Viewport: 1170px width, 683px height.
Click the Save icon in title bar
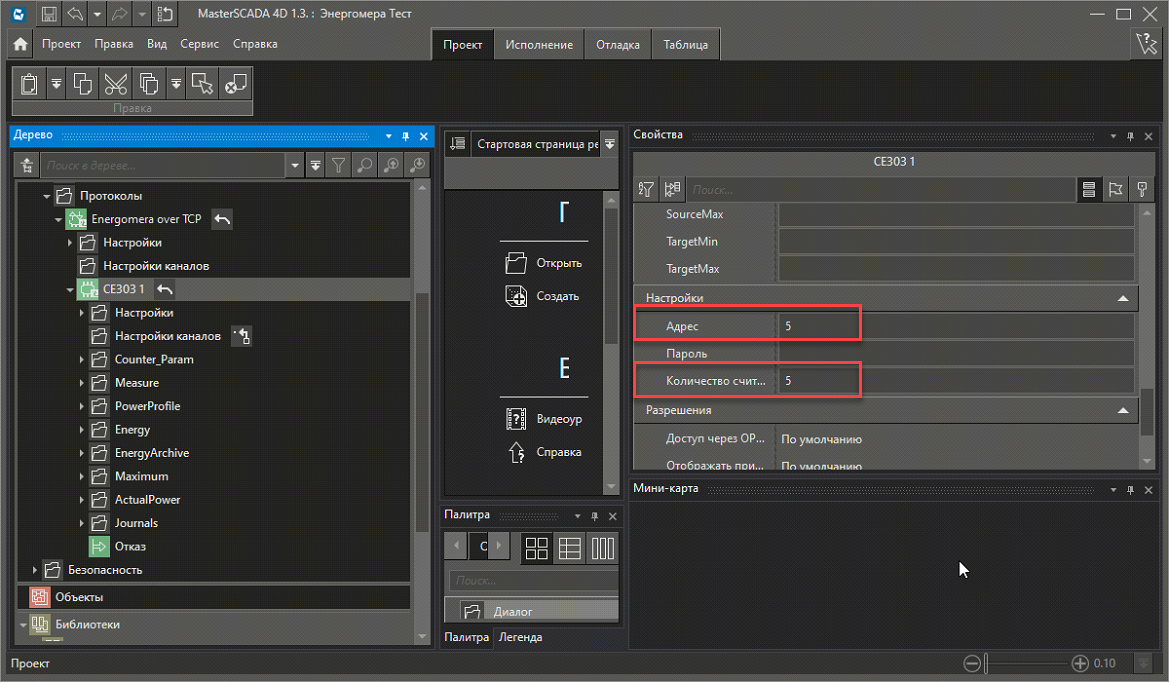(x=48, y=14)
